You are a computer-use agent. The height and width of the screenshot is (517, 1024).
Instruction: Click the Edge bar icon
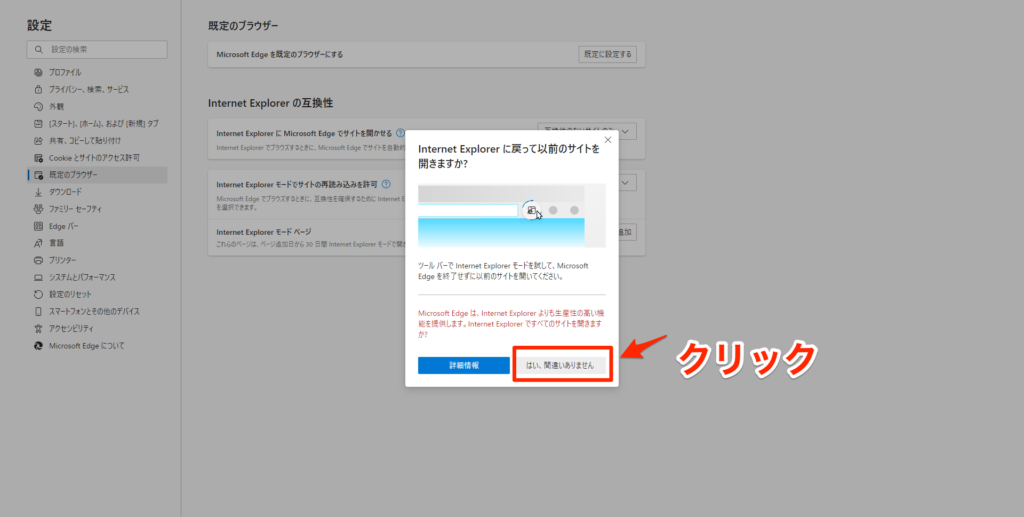point(38,226)
